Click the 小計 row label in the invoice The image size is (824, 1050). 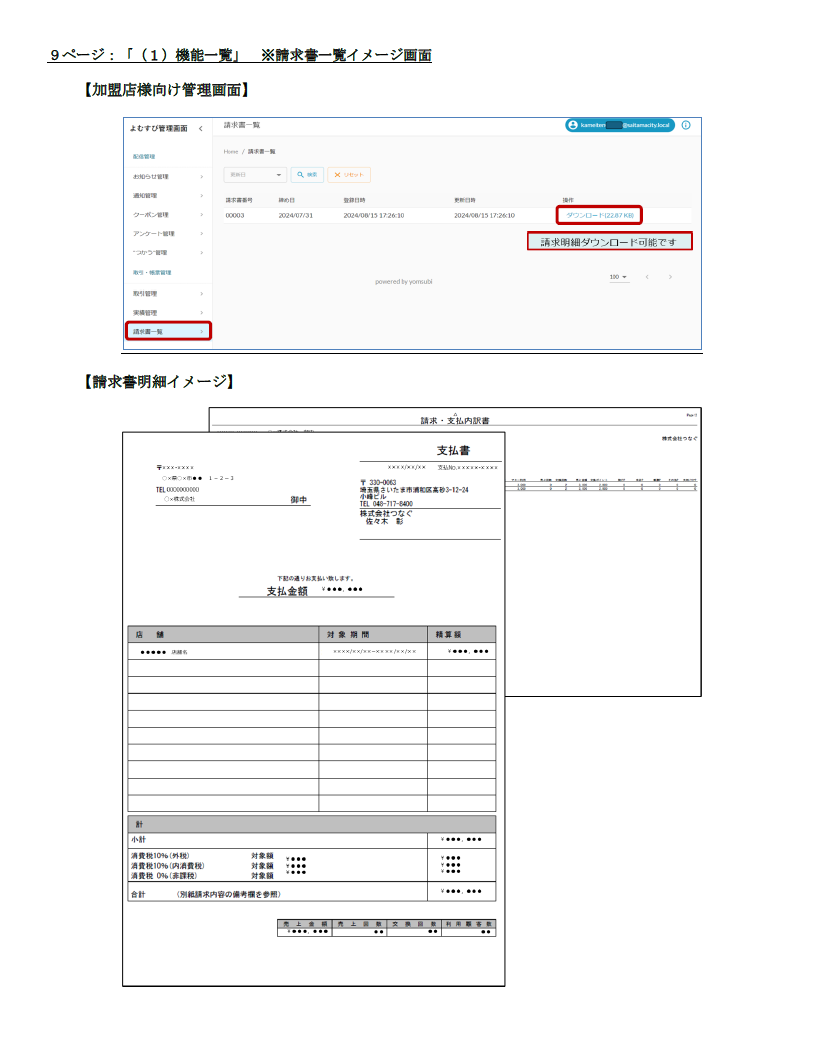(x=139, y=840)
